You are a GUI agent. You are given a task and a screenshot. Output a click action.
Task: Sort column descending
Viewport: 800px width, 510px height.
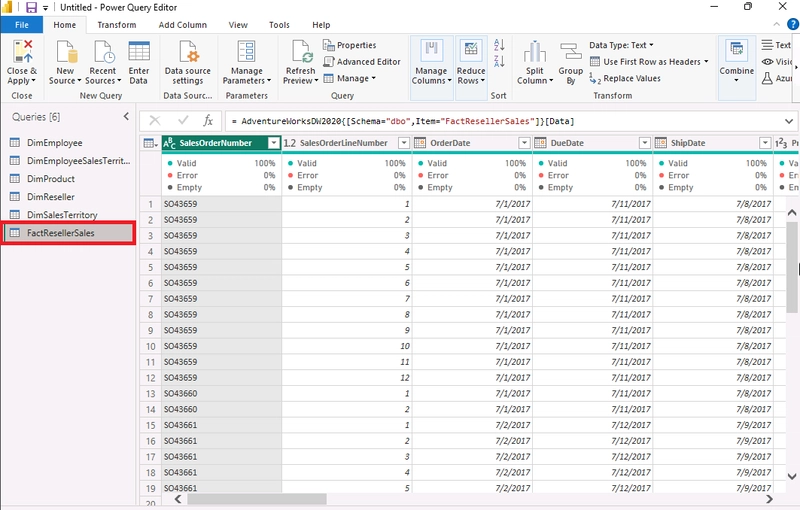499,62
